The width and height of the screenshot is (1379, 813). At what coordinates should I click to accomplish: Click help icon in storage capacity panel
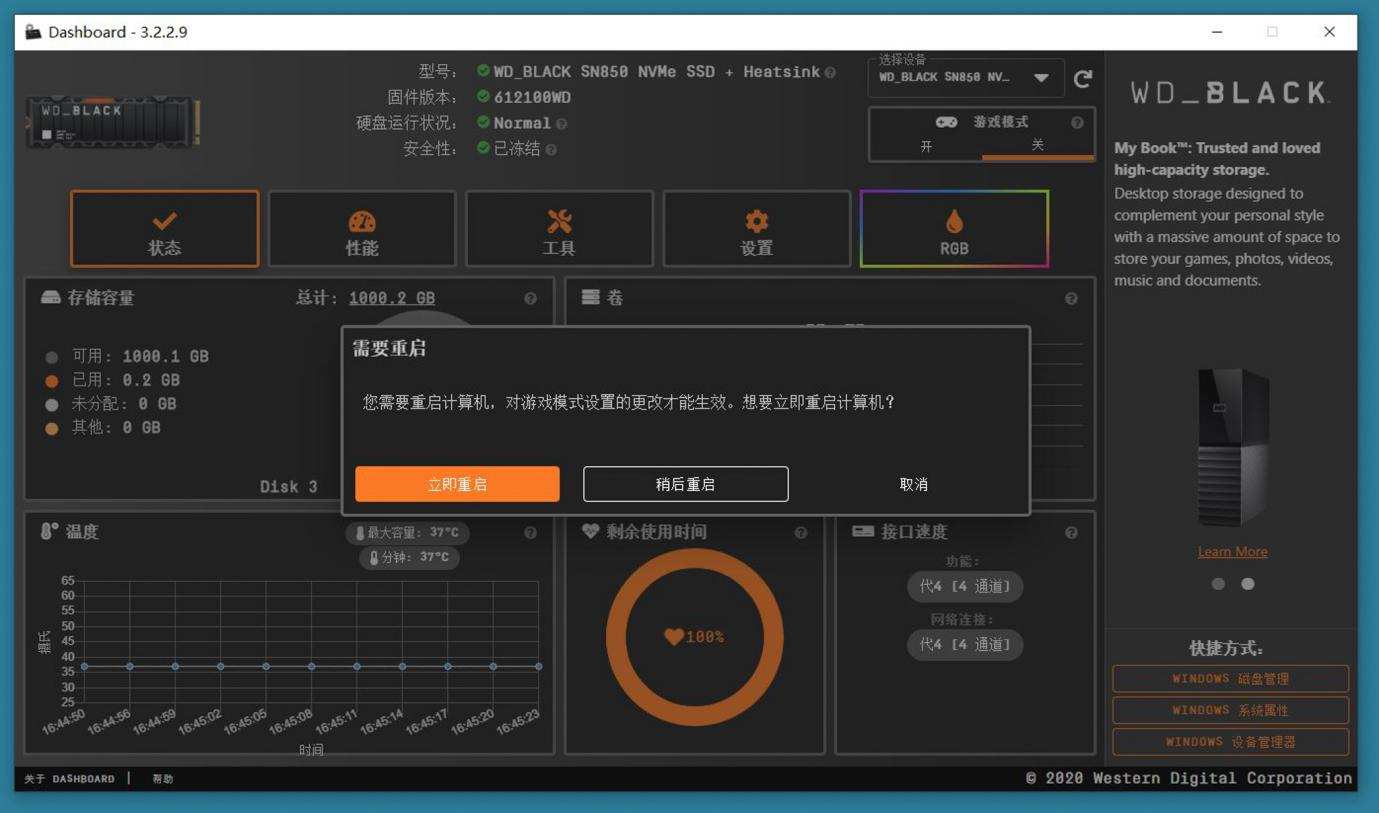pyautogui.click(x=530, y=298)
